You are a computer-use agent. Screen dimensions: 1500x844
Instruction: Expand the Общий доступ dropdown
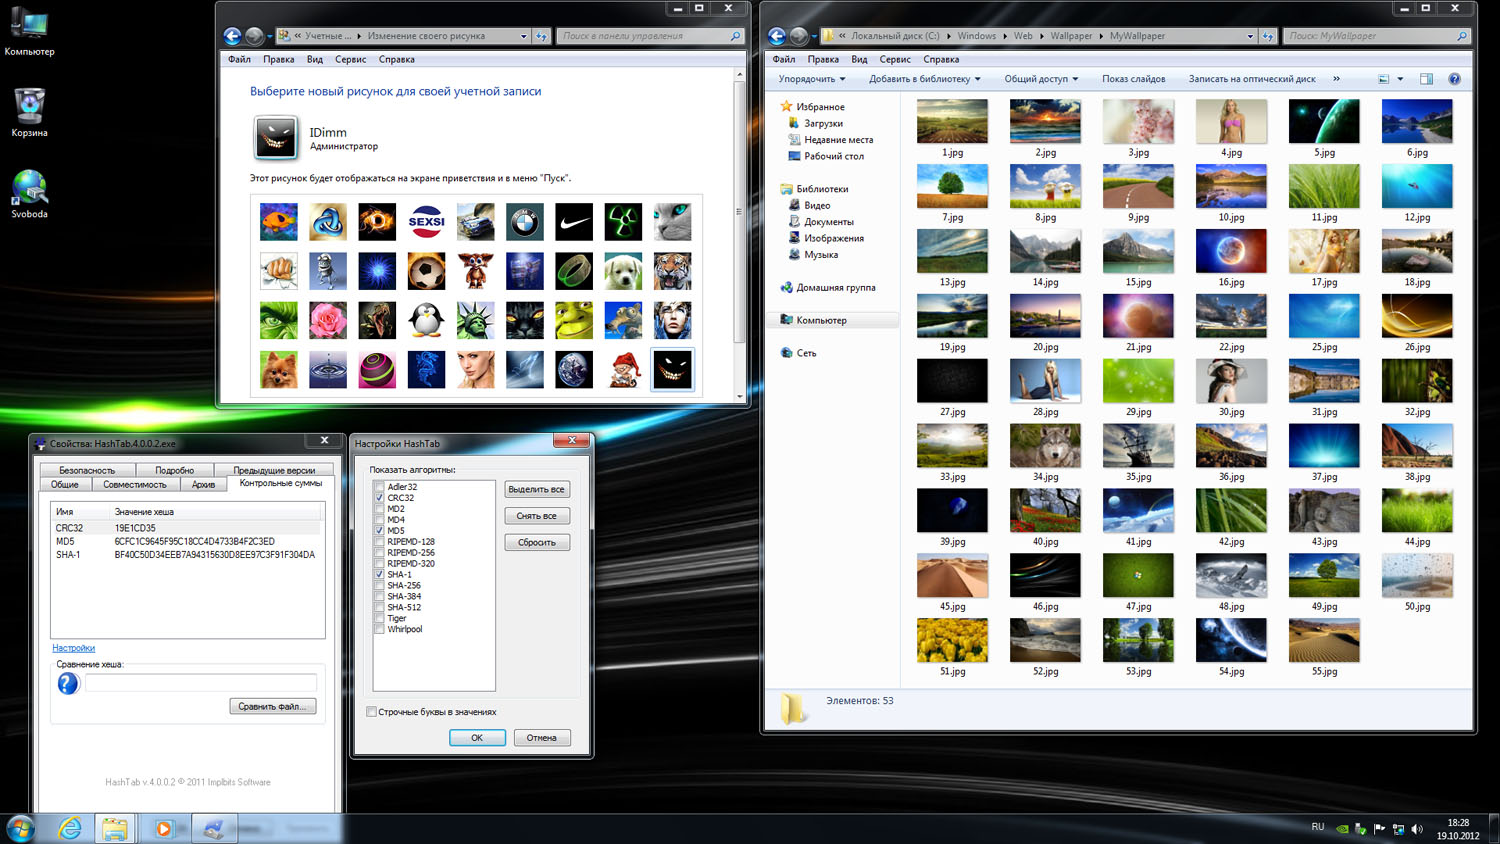pyautogui.click(x=1041, y=79)
